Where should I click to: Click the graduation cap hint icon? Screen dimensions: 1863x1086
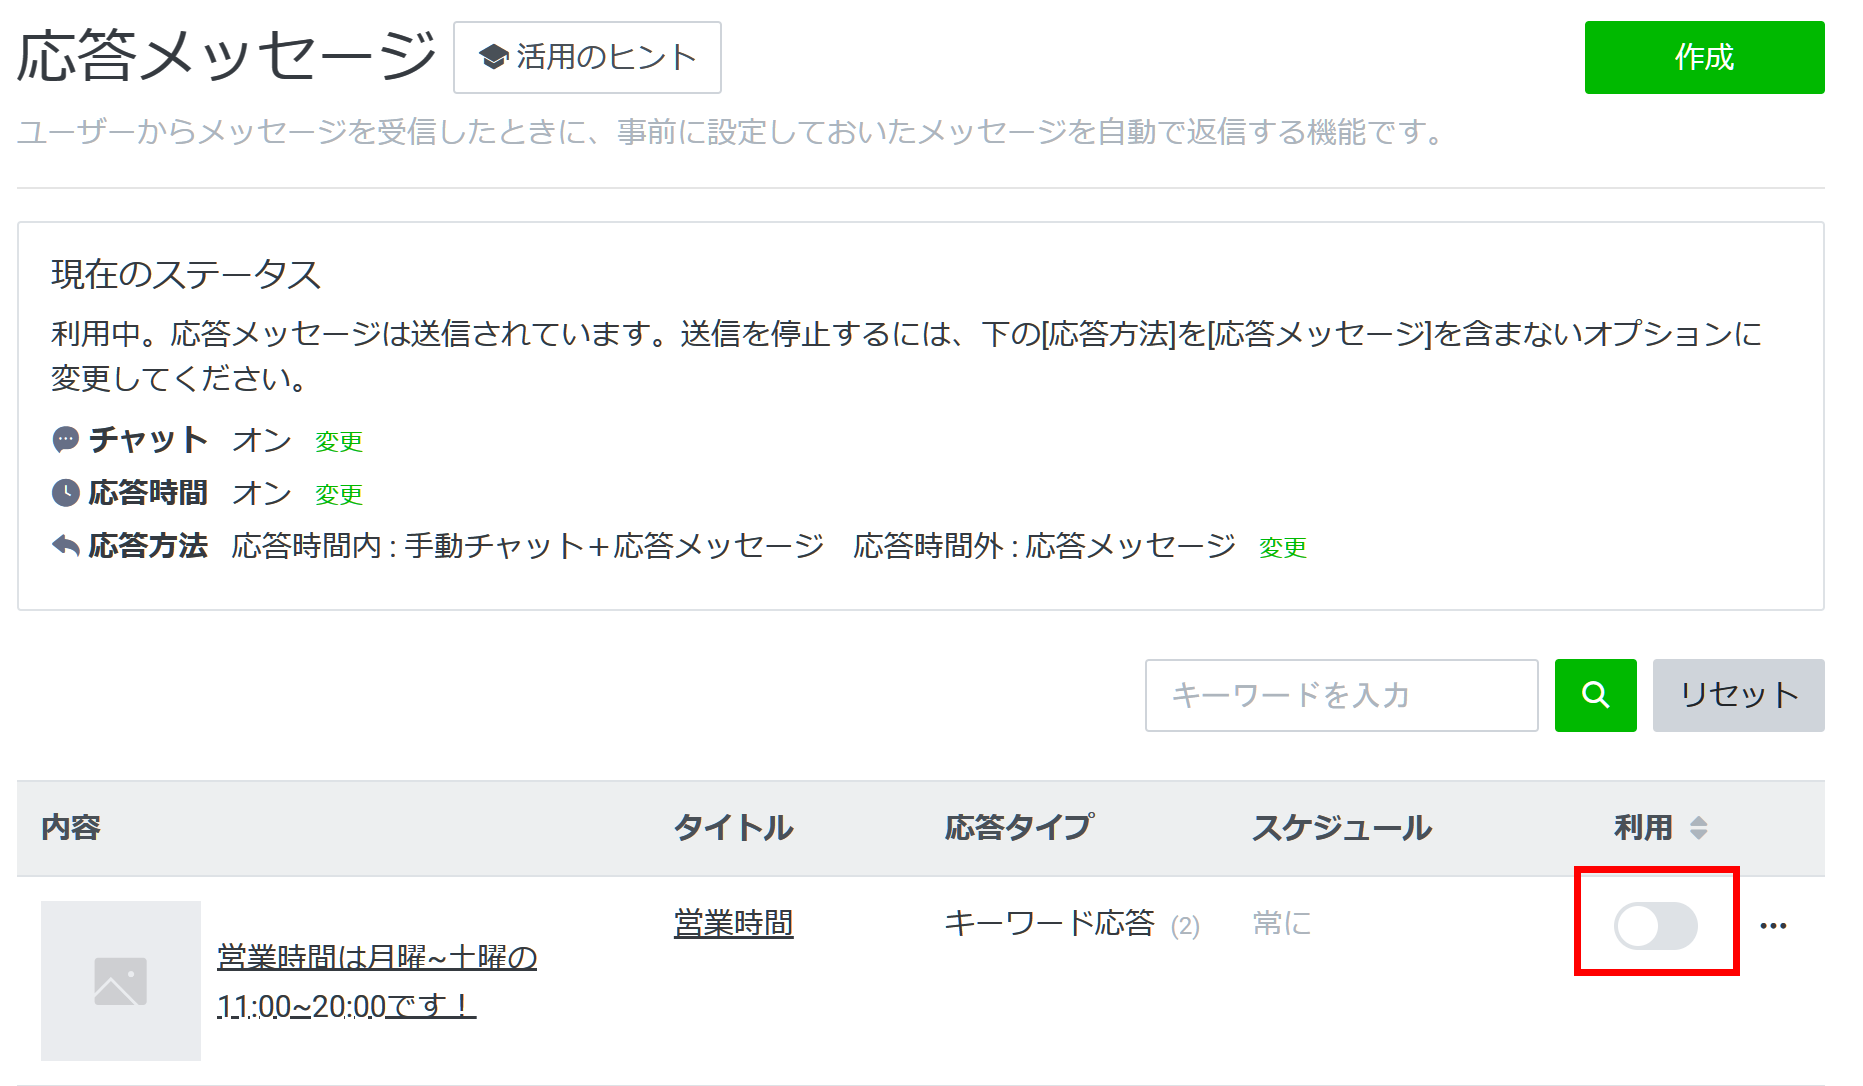493,58
